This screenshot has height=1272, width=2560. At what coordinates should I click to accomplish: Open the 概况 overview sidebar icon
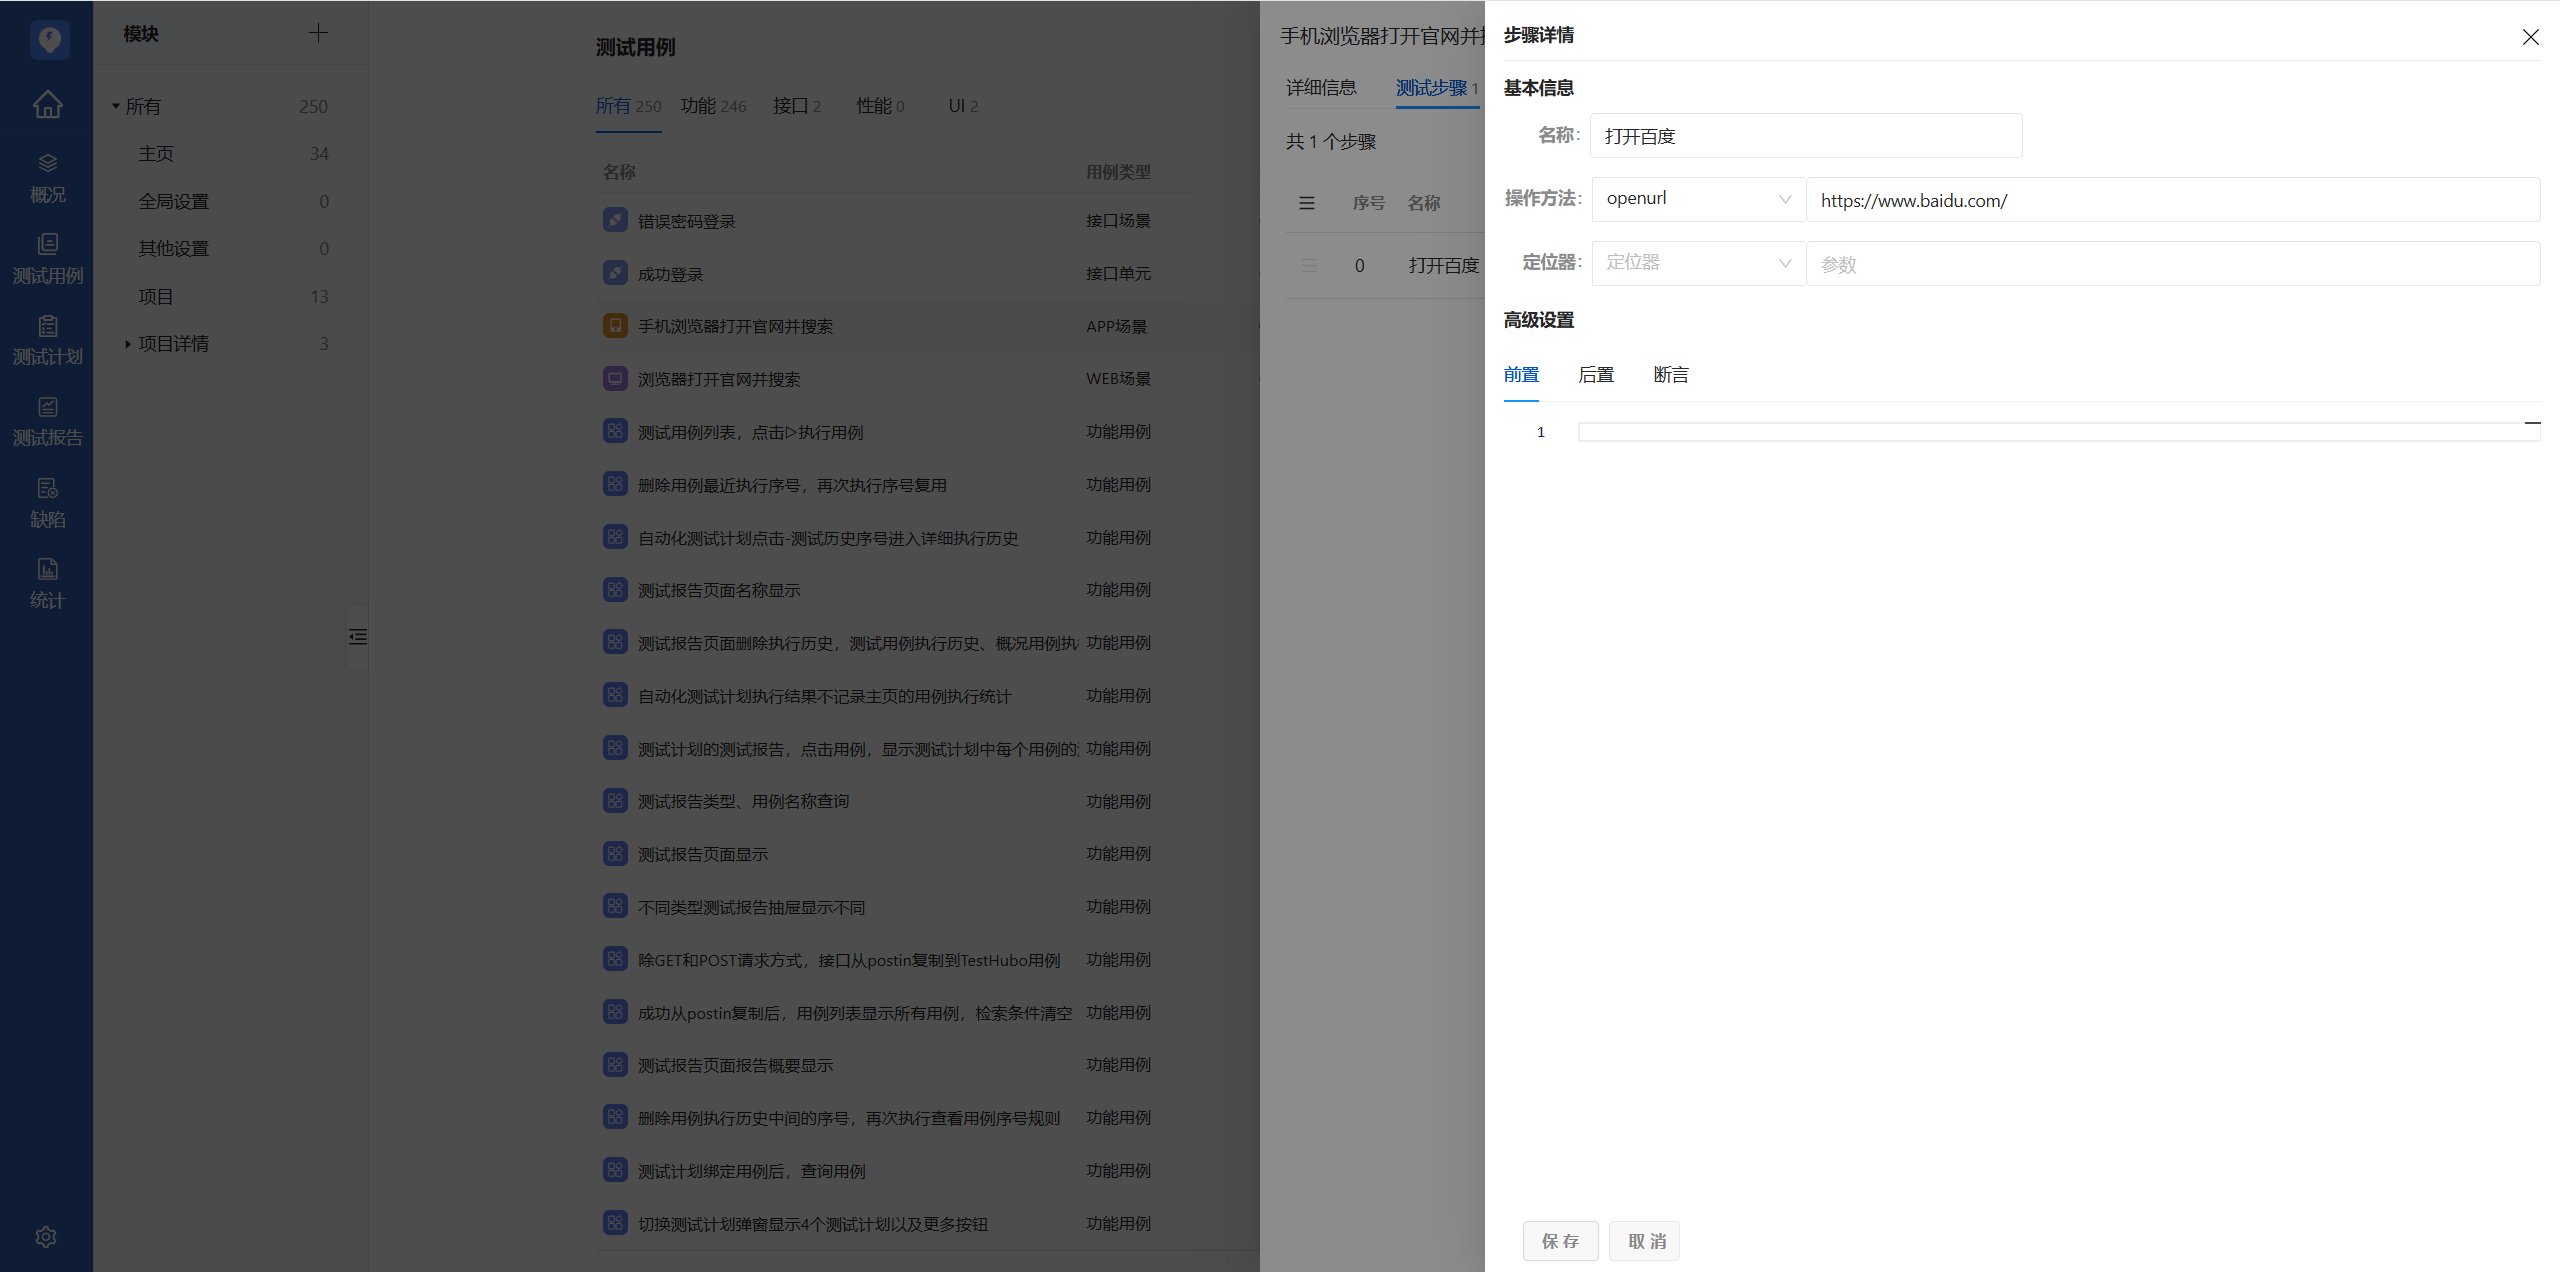click(47, 177)
